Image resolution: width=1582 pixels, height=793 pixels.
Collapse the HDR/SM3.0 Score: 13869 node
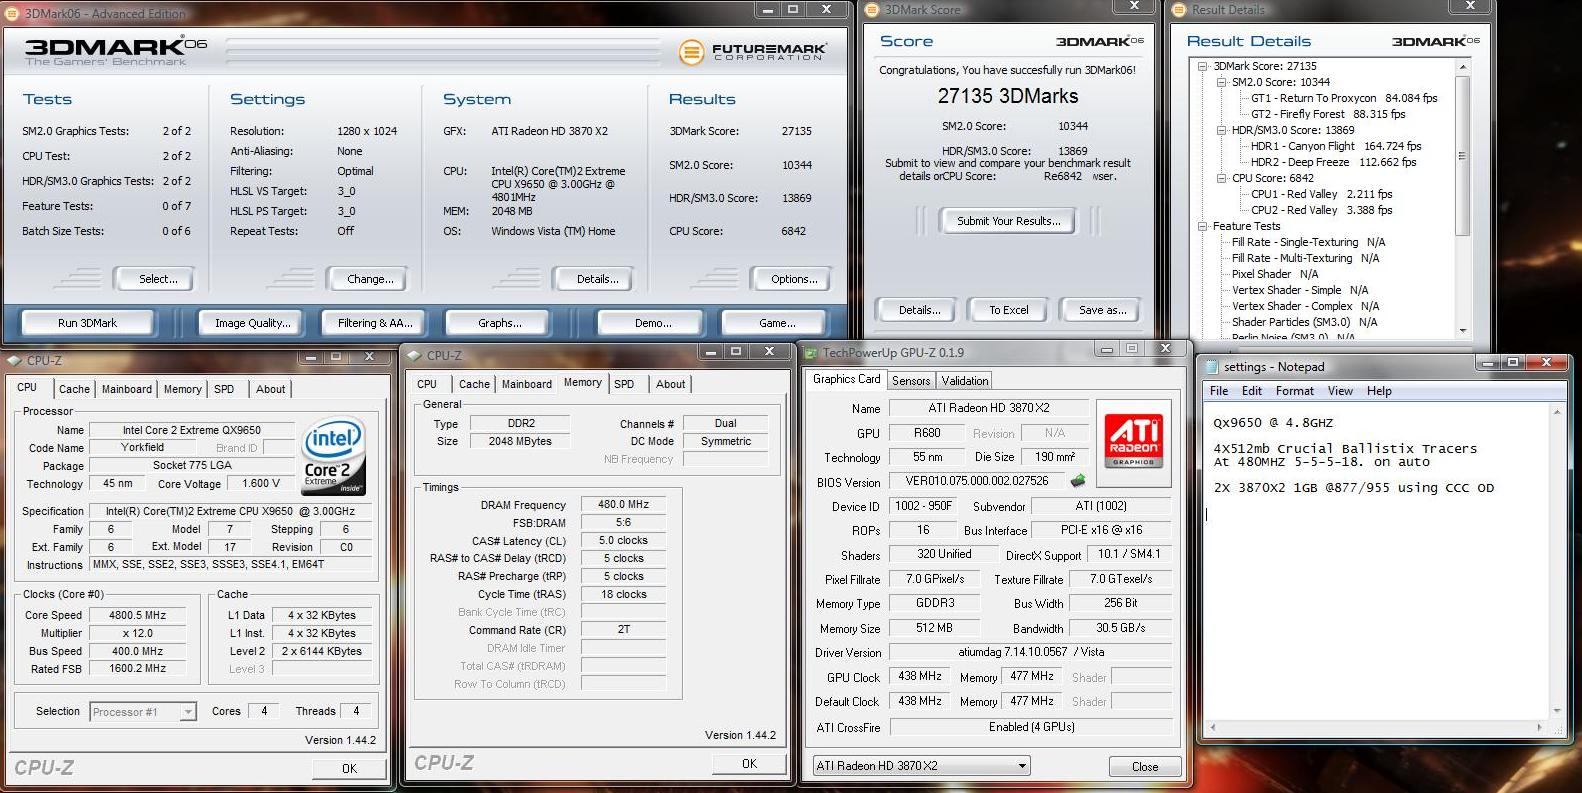coord(1222,130)
